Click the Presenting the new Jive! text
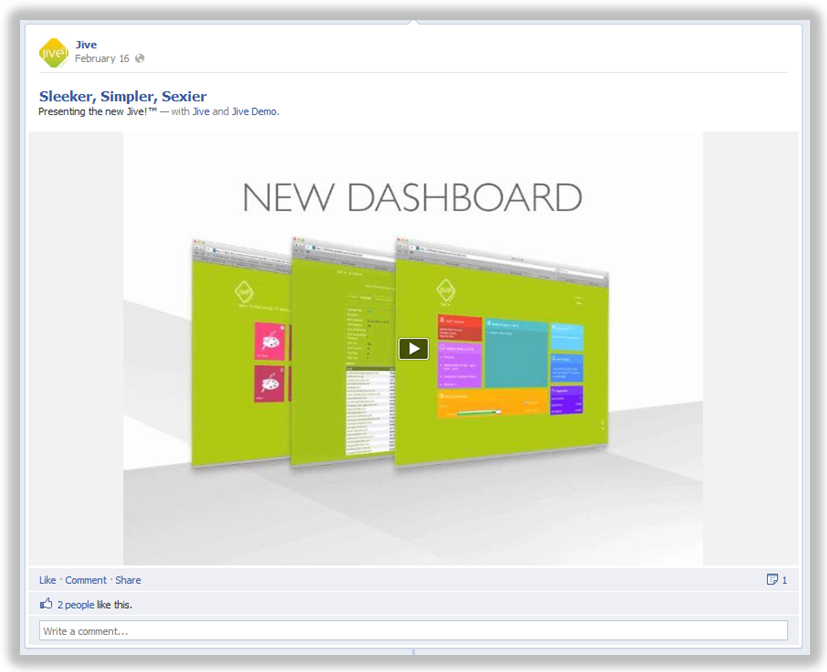This screenshot has height=672, width=827. click(x=98, y=112)
